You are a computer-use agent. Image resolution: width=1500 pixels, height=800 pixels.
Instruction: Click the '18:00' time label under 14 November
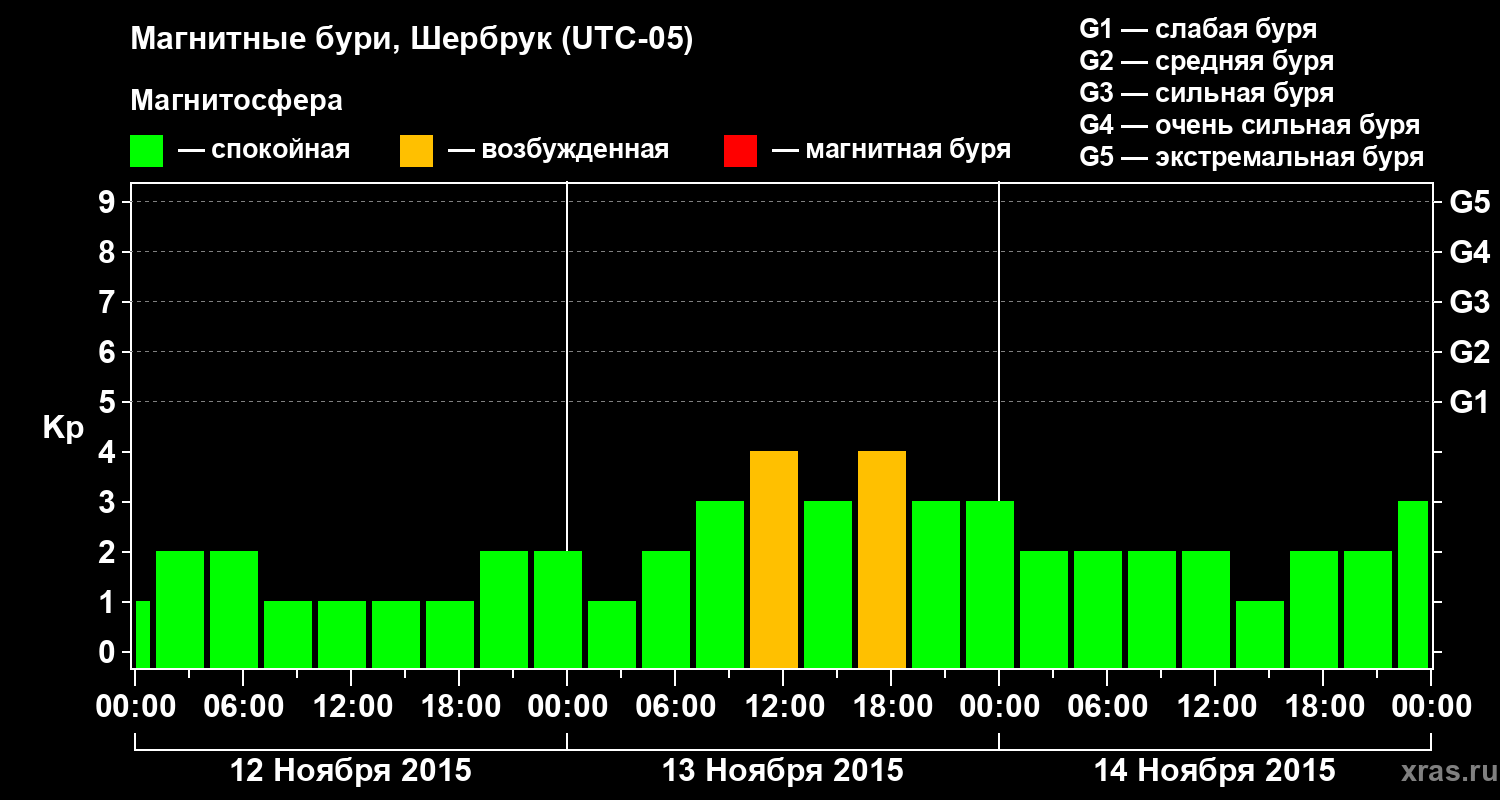pos(1323,707)
